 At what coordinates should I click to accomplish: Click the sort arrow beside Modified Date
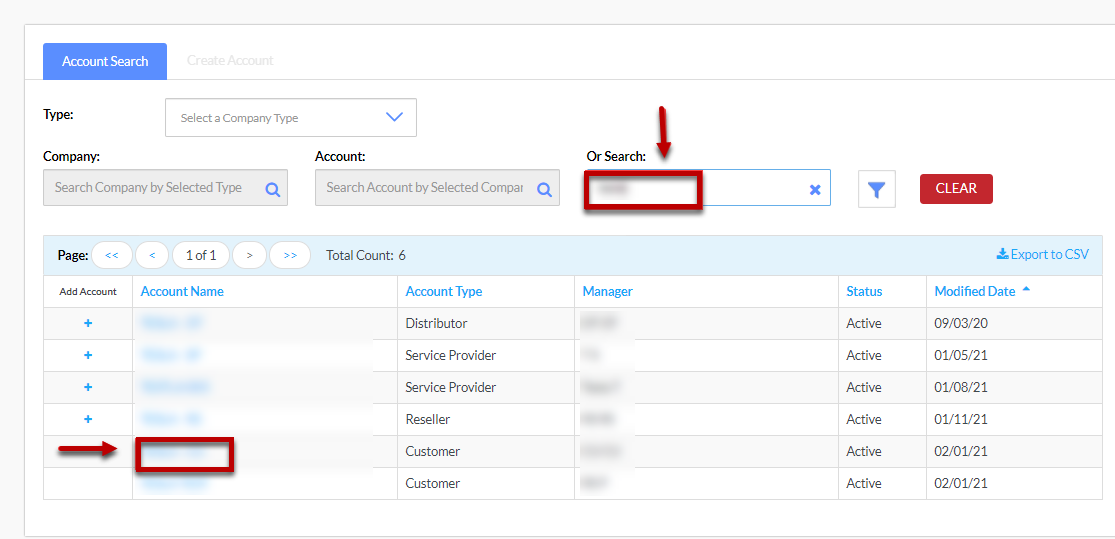1025,289
